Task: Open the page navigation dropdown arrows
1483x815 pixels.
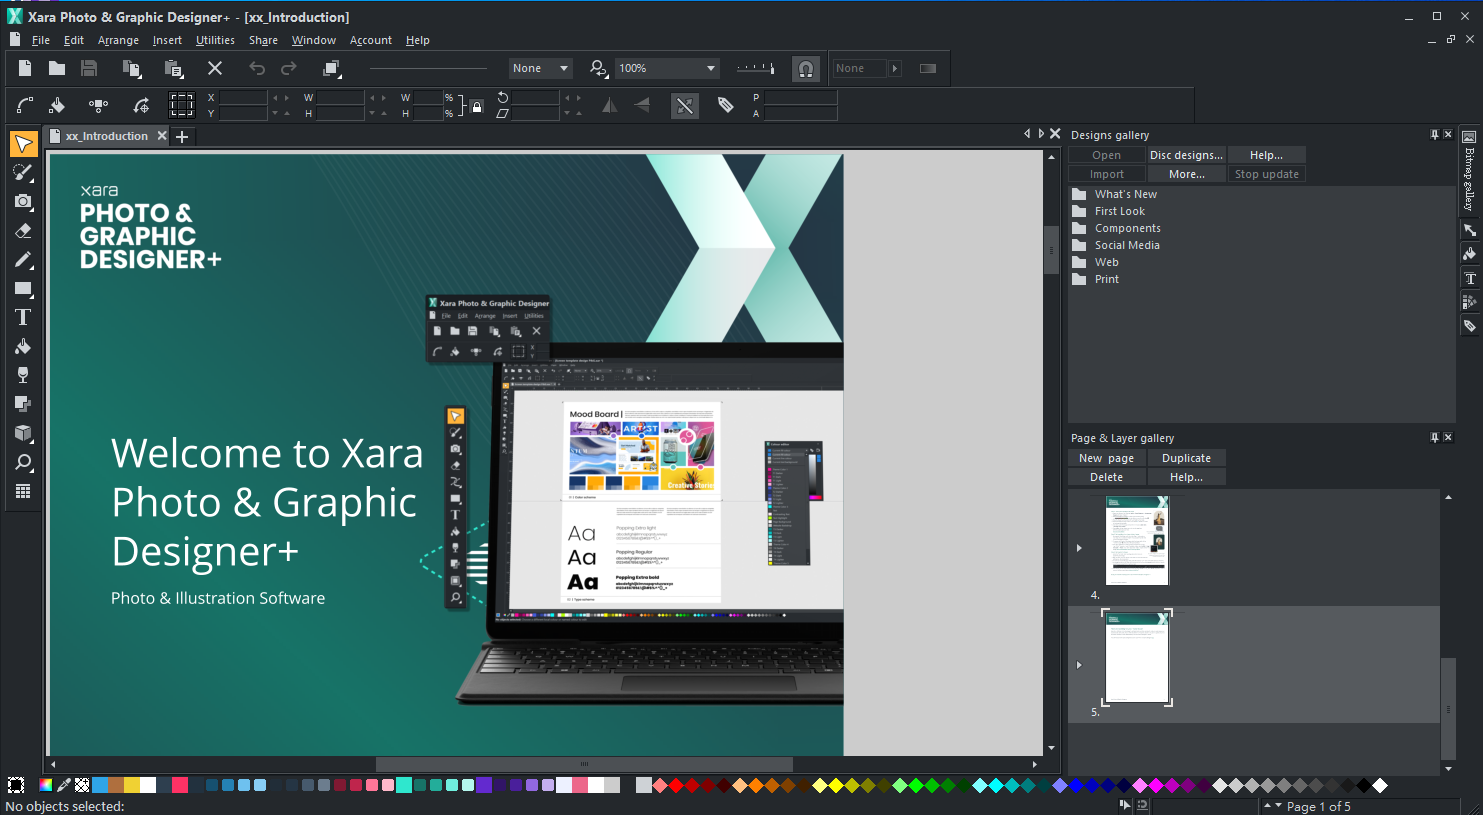Action: (x=1272, y=805)
